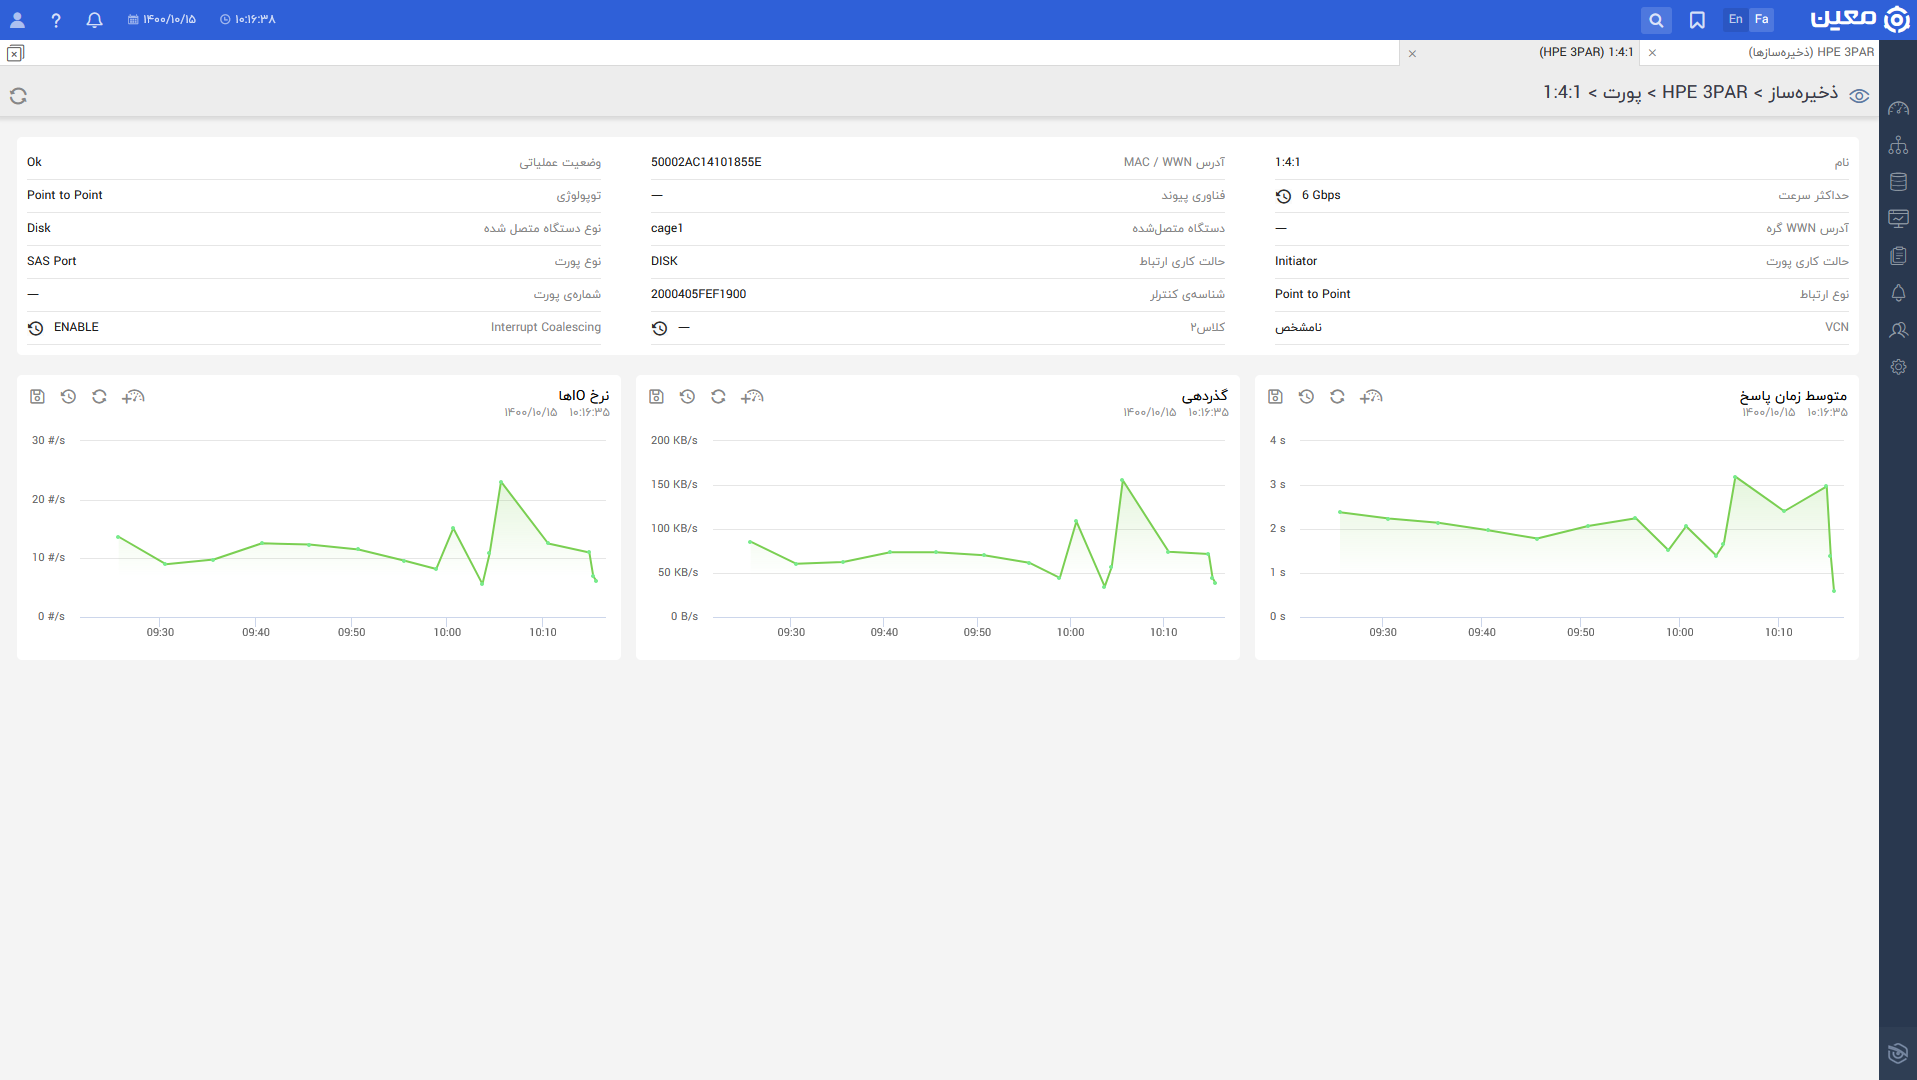
Task: Open the dashboard gauge sidebar icon
Action: point(1898,108)
